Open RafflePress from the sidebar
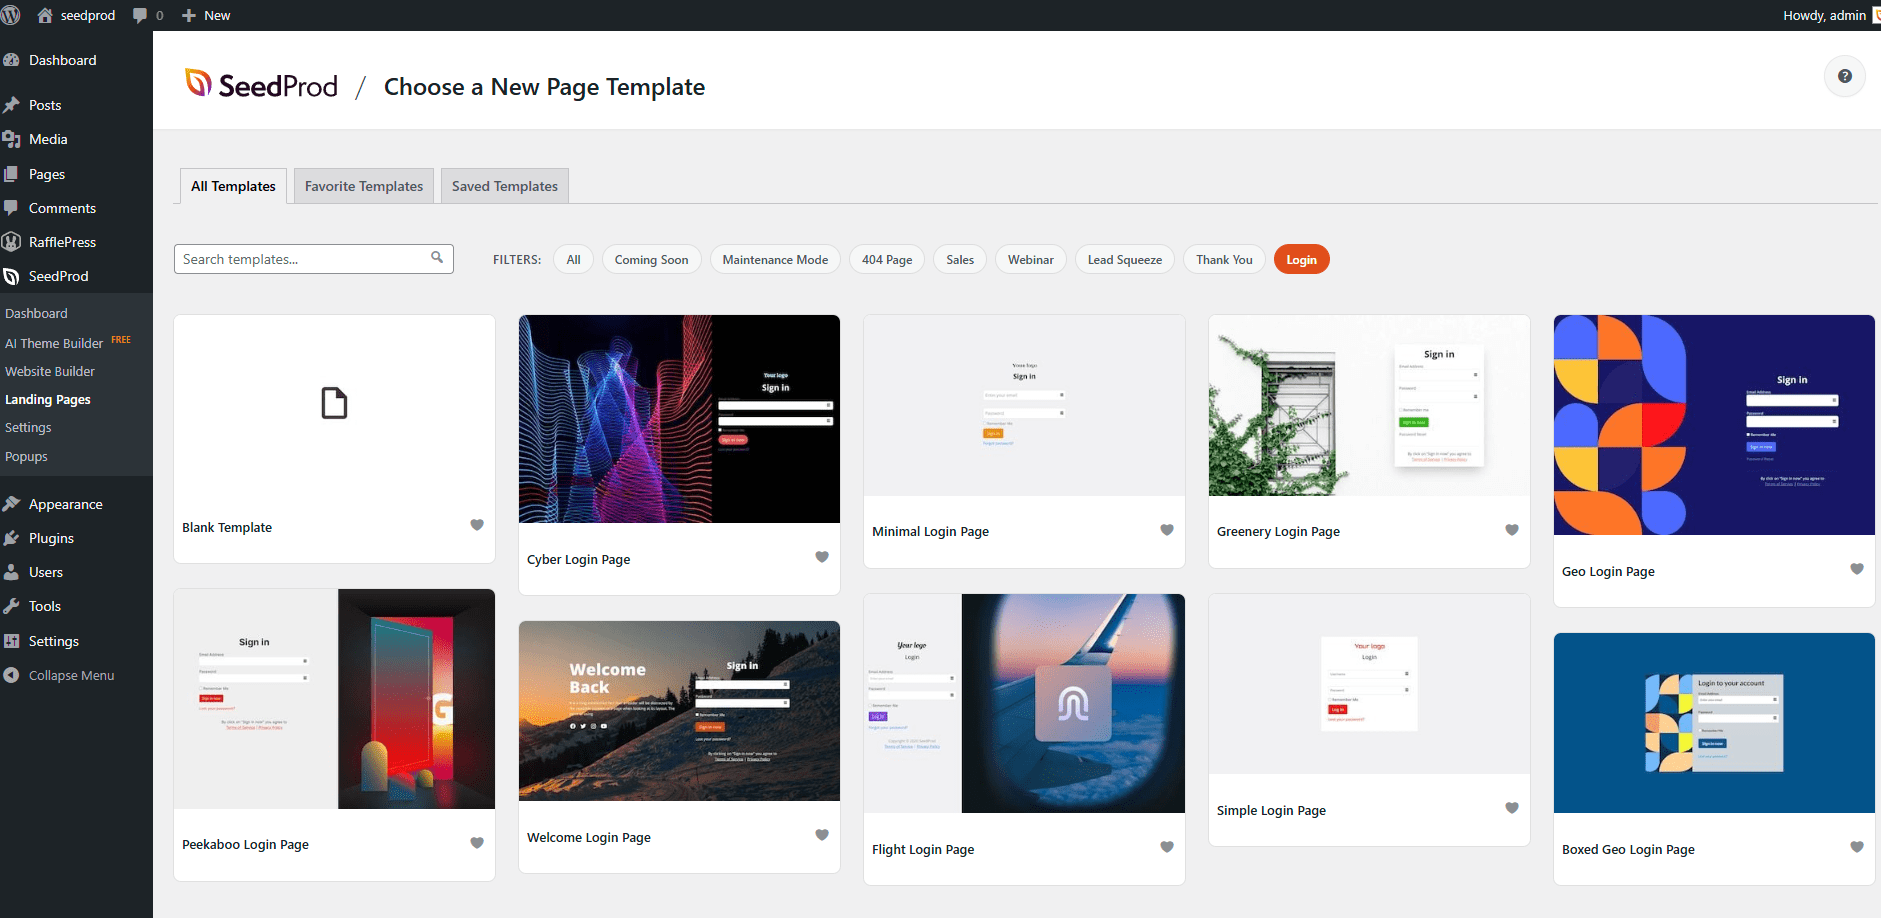Screen dimensions: 1881x918 (62, 242)
